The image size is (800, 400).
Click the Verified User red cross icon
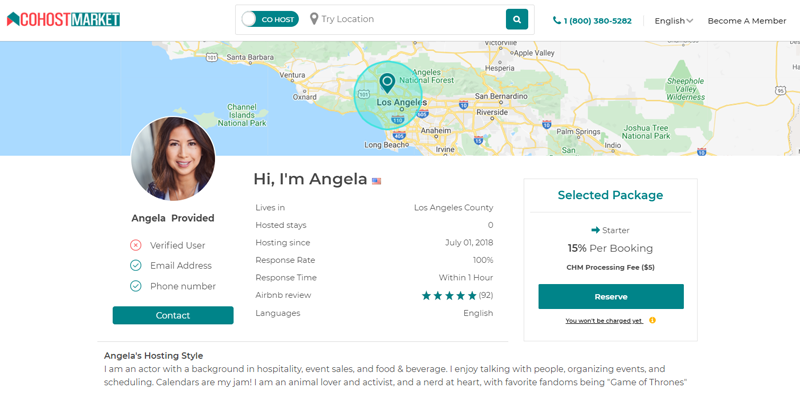[x=135, y=245]
